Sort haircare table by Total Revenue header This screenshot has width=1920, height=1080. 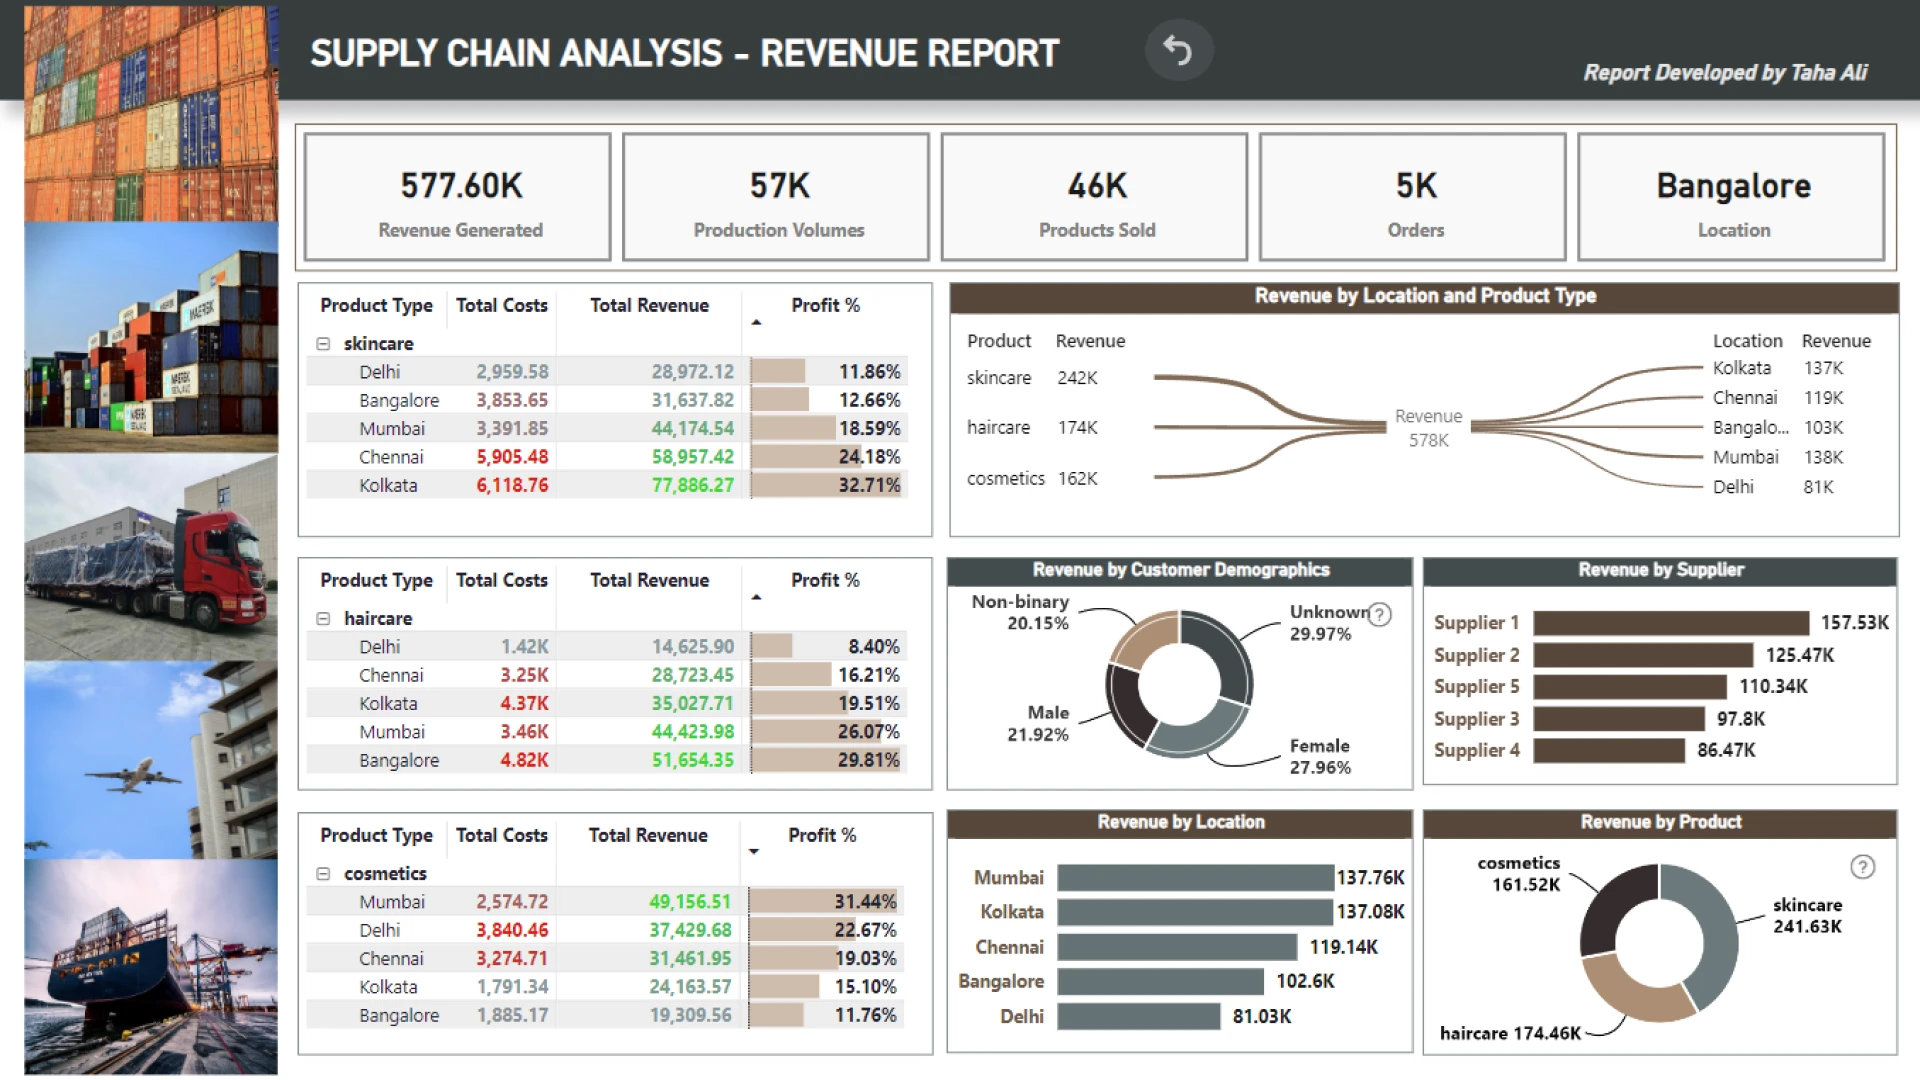pyautogui.click(x=649, y=581)
